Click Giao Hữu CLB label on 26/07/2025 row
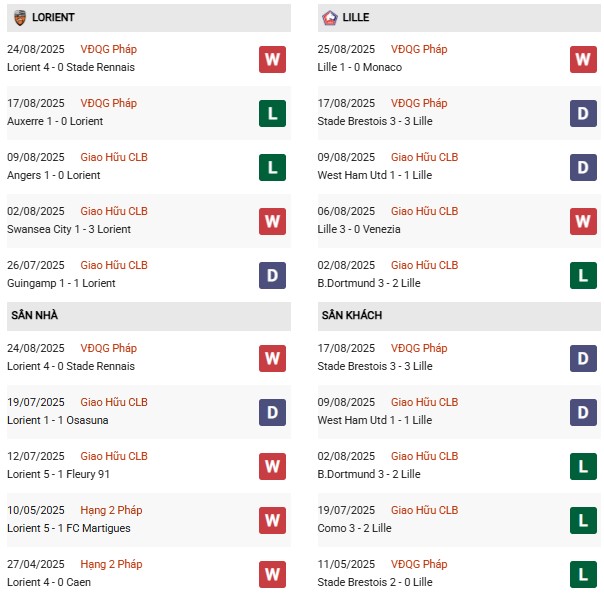This screenshot has width=604, height=596. pos(114,265)
